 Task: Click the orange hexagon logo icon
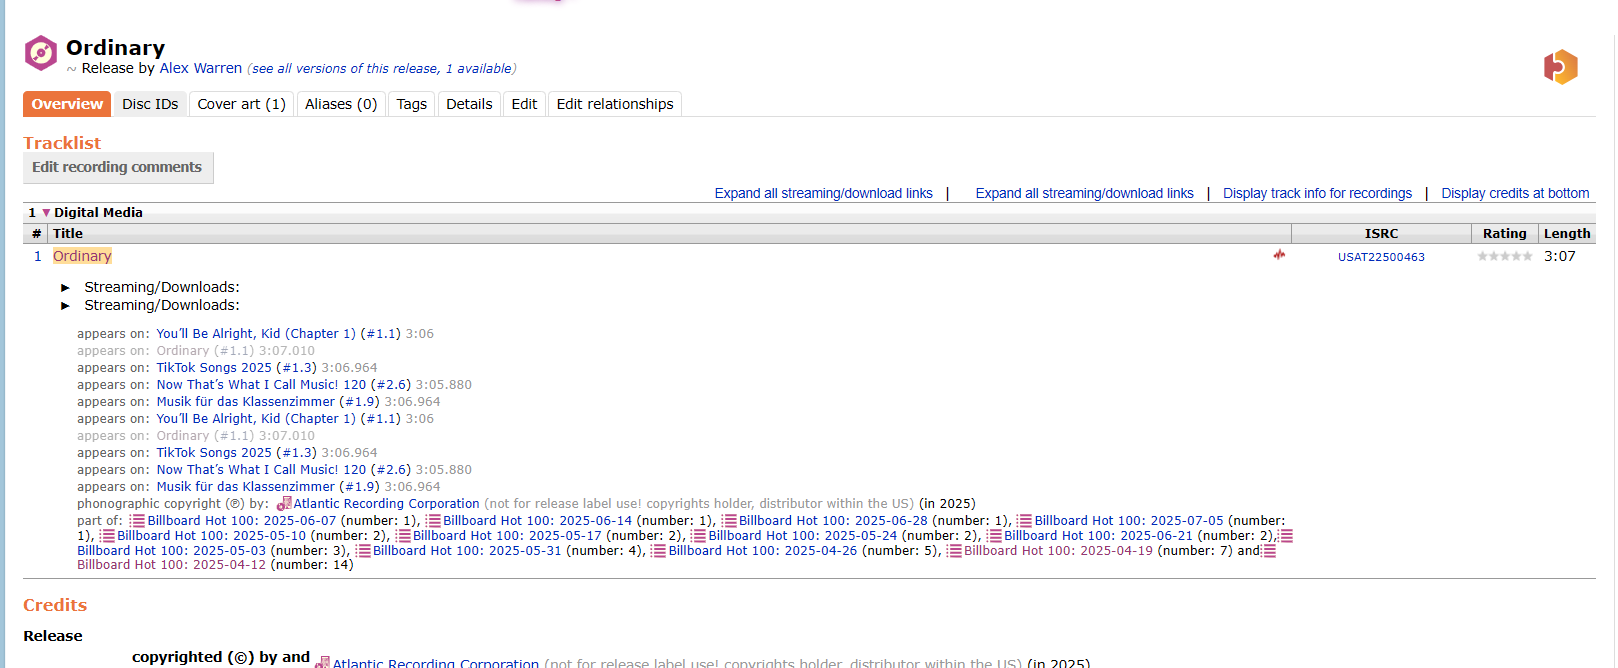pos(1560,67)
